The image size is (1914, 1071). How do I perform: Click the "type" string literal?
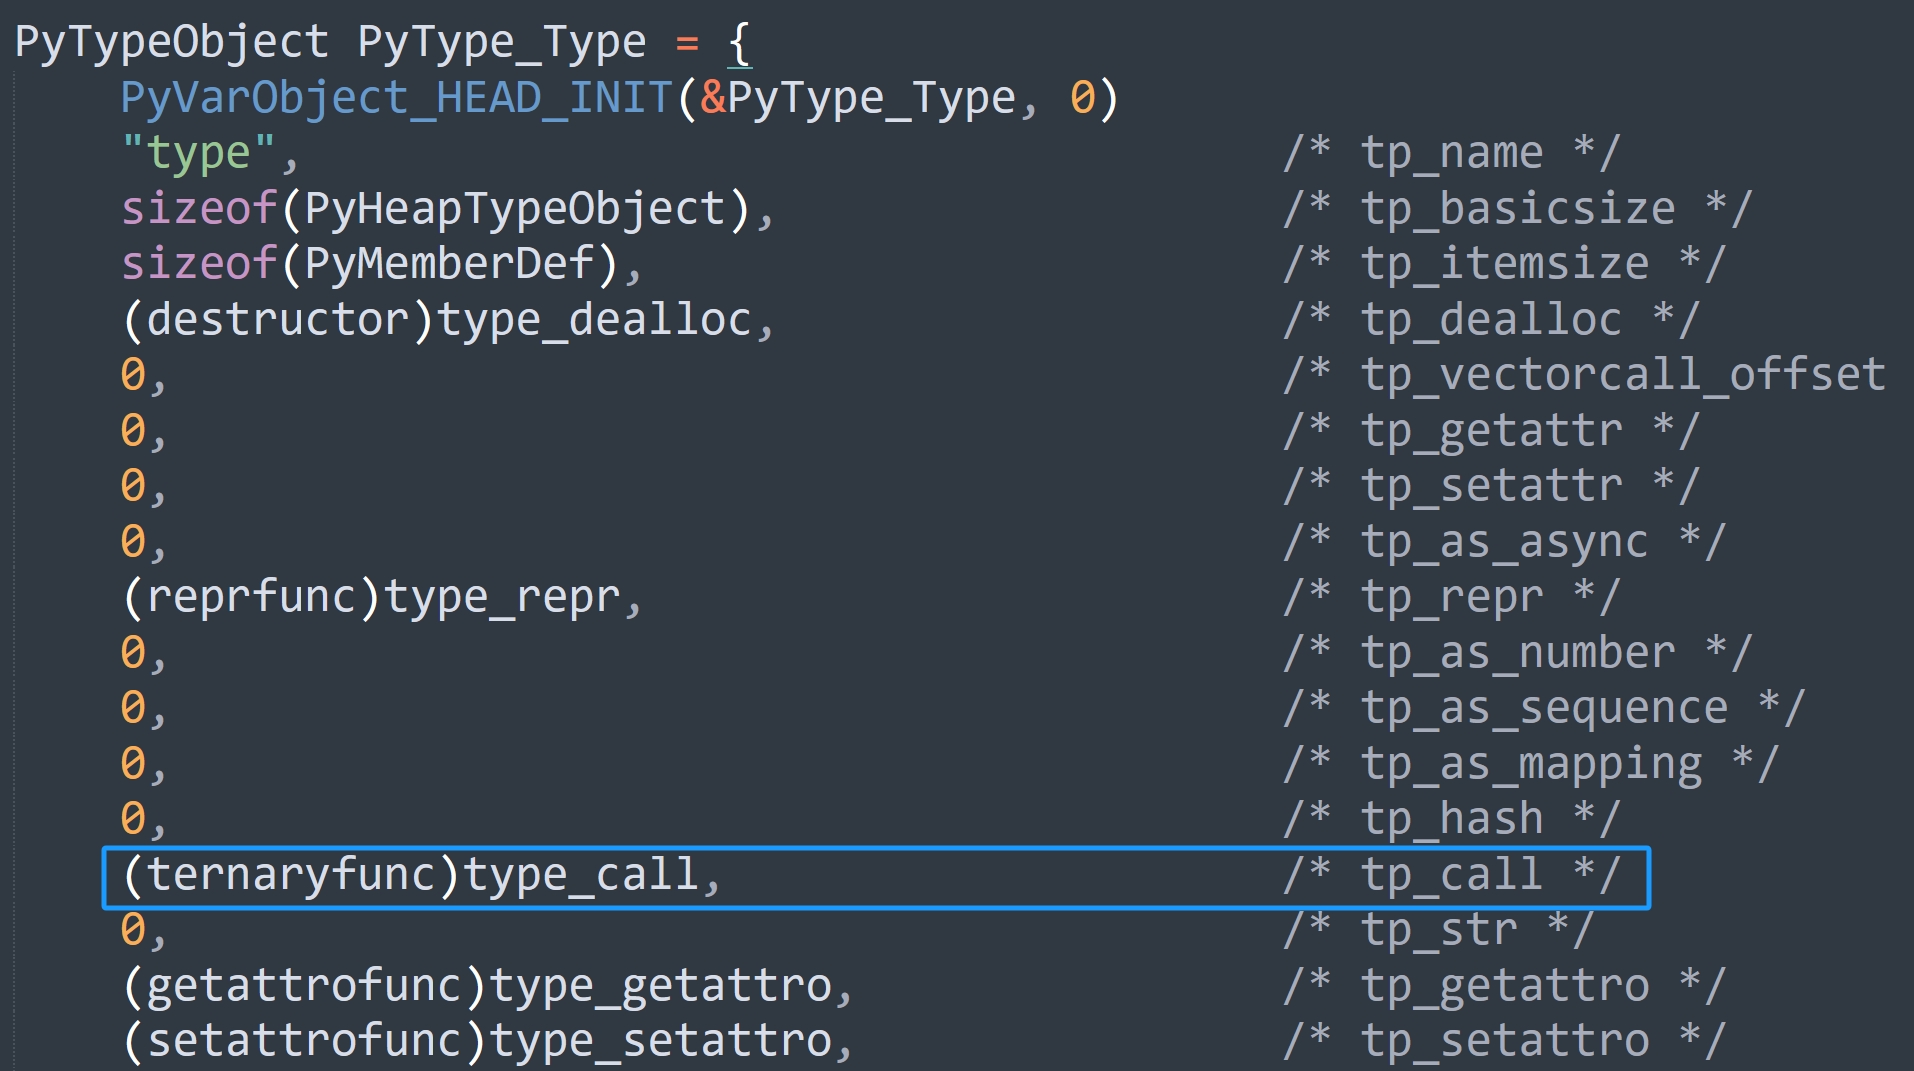(198, 153)
